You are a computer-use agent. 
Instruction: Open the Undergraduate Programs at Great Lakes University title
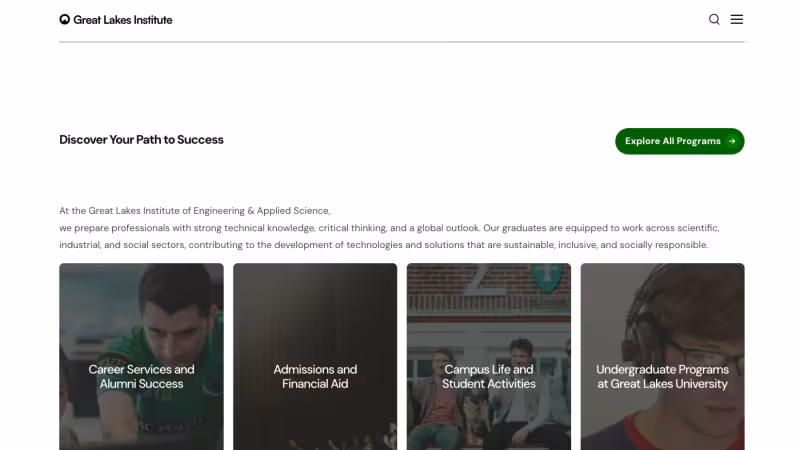(662, 377)
